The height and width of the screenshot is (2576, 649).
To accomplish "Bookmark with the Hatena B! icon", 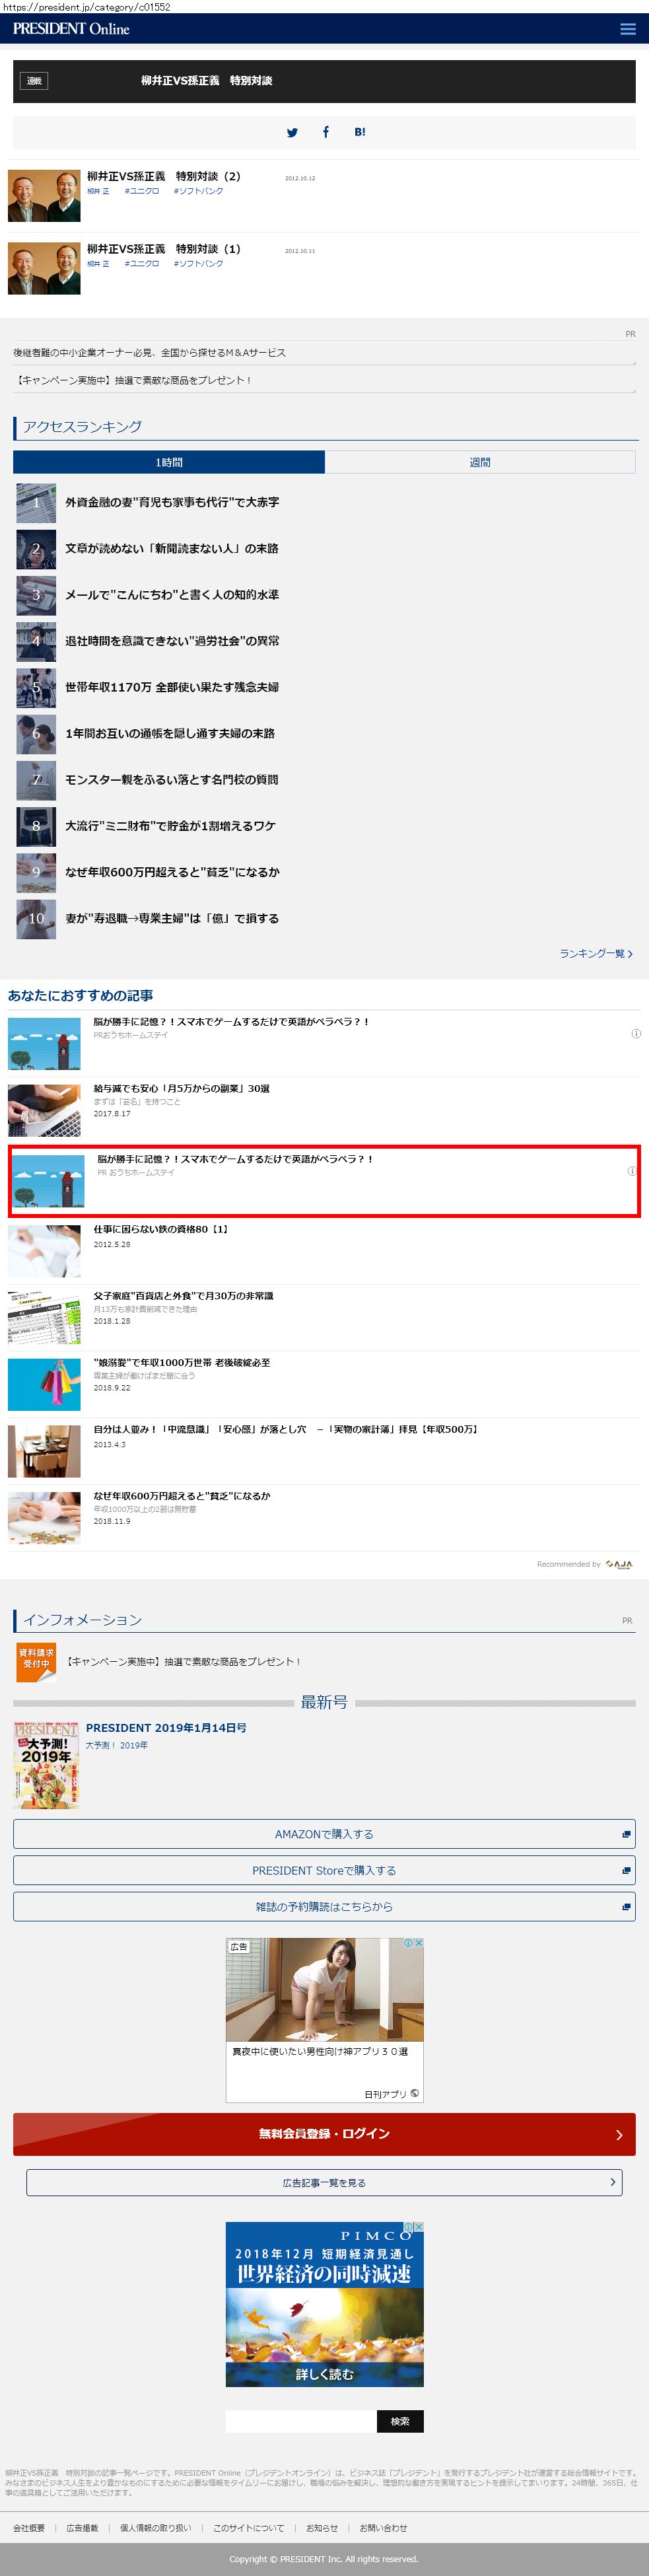I will click(x=360, y=132).
